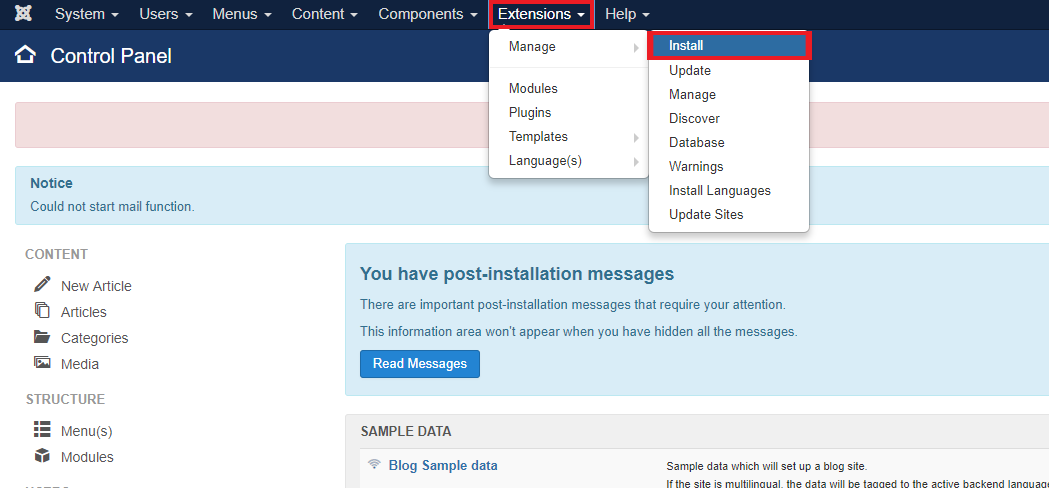Open the Articles sidebar link
Screen dimensions: 1049x488
pyautogui.click(x=84, y=312)
